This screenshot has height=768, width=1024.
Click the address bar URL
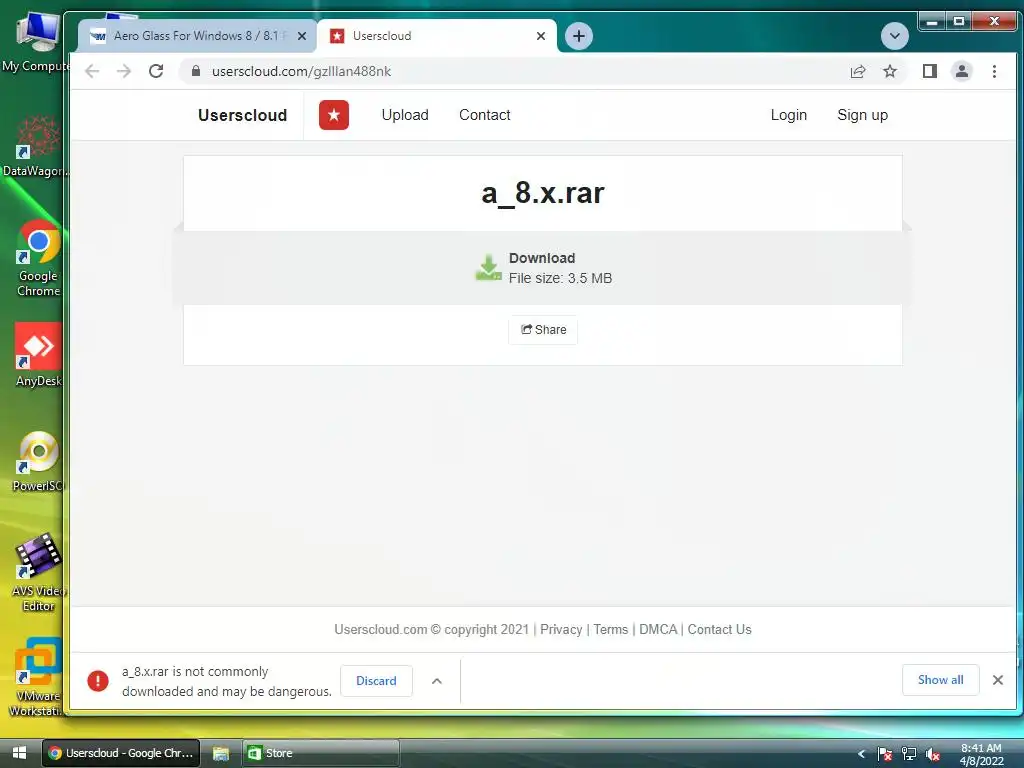tap(301, 71)
